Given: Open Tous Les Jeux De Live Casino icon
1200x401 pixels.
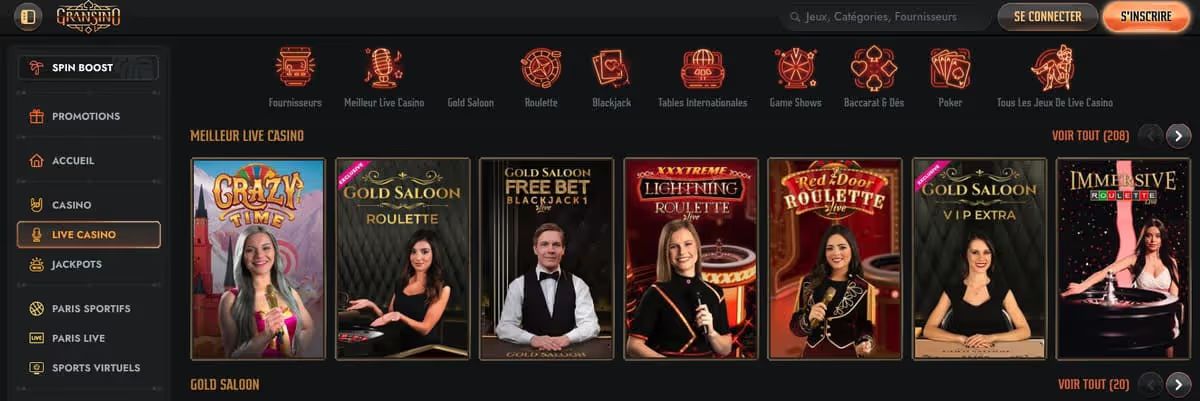Looking at the screenshot, I should pyautogui.click(x=1054, y=68).
